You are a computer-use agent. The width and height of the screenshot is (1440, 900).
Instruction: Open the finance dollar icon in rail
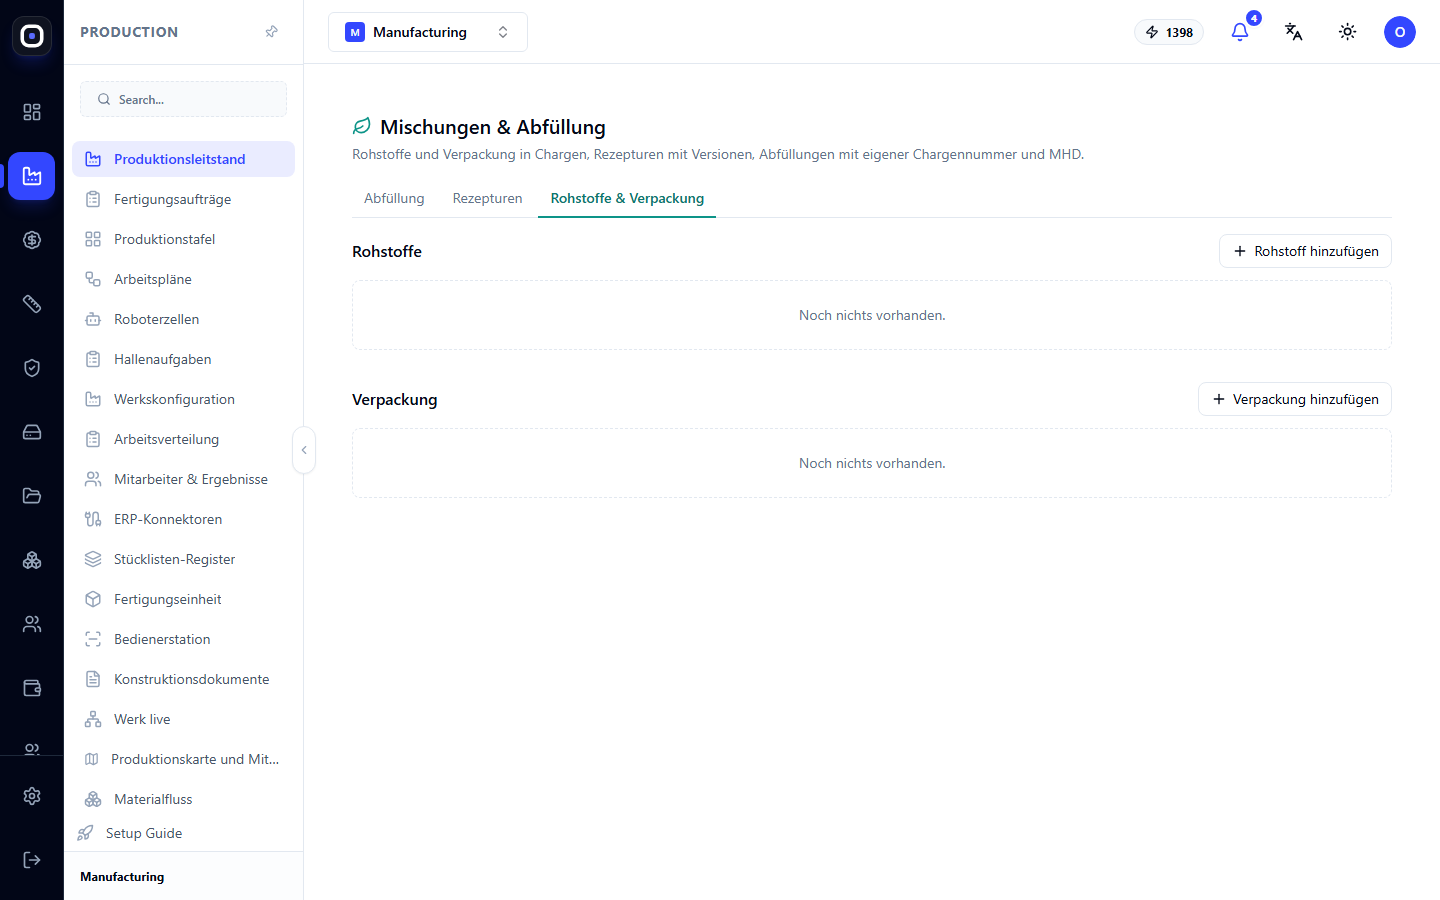32,240
